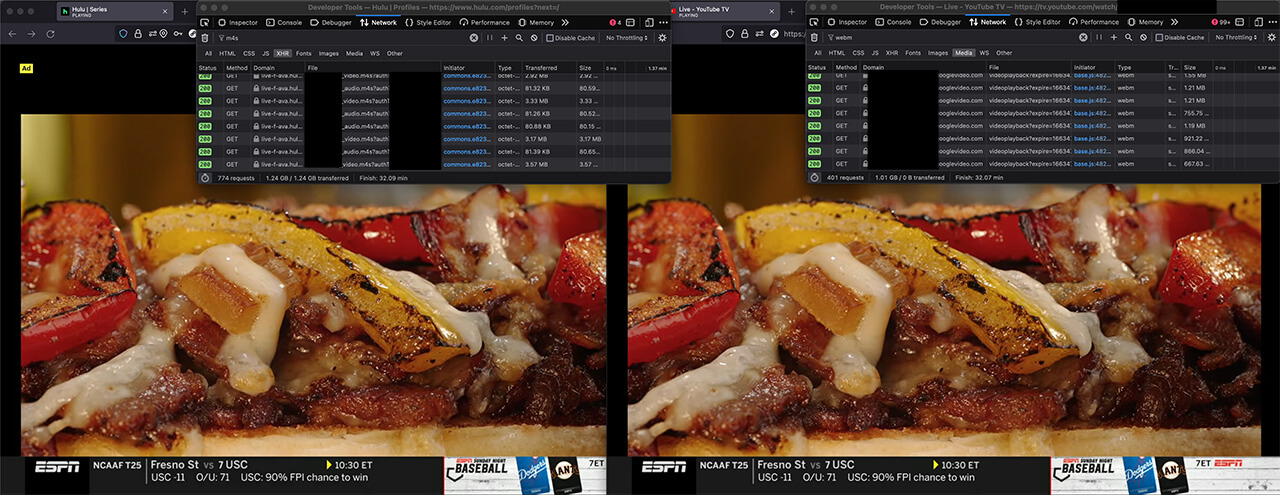Click the webm filter field in YouTube TV DevTools
Image resolution: width=1280 pixels, height=495 pixels.
tap(951, 38)
